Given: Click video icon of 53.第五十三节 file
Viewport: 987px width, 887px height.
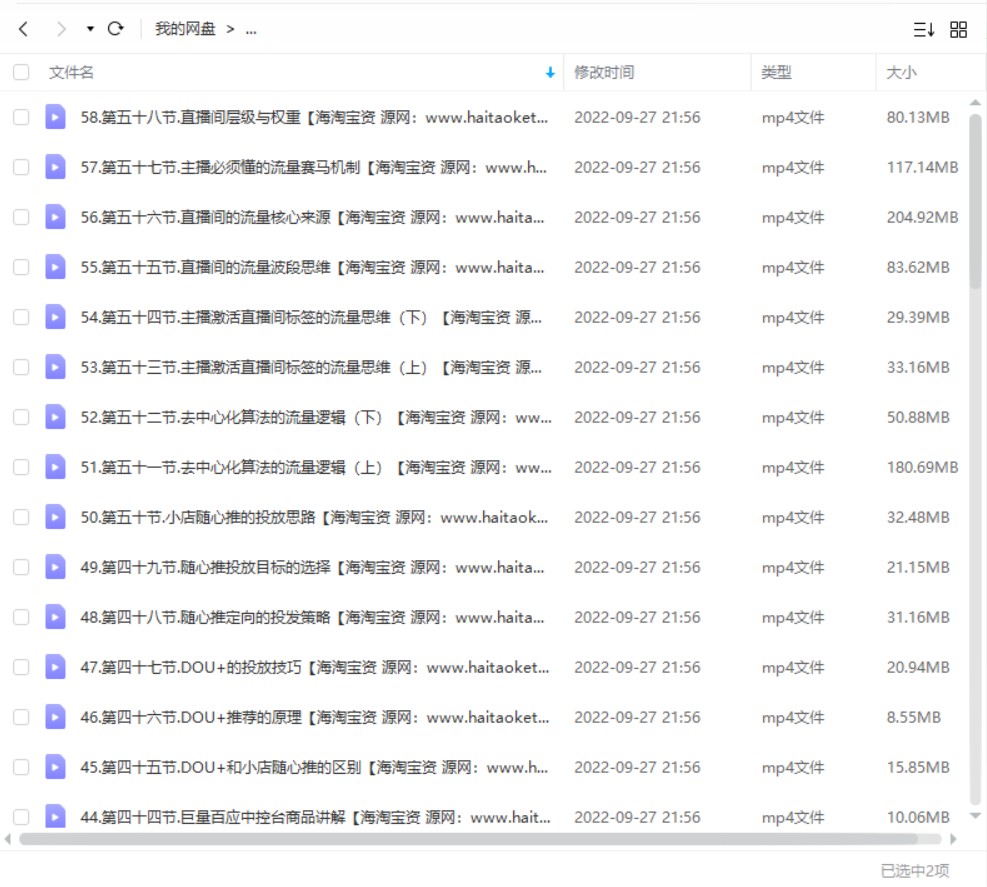Looking at the screenshot, I should tap(55, 367).
